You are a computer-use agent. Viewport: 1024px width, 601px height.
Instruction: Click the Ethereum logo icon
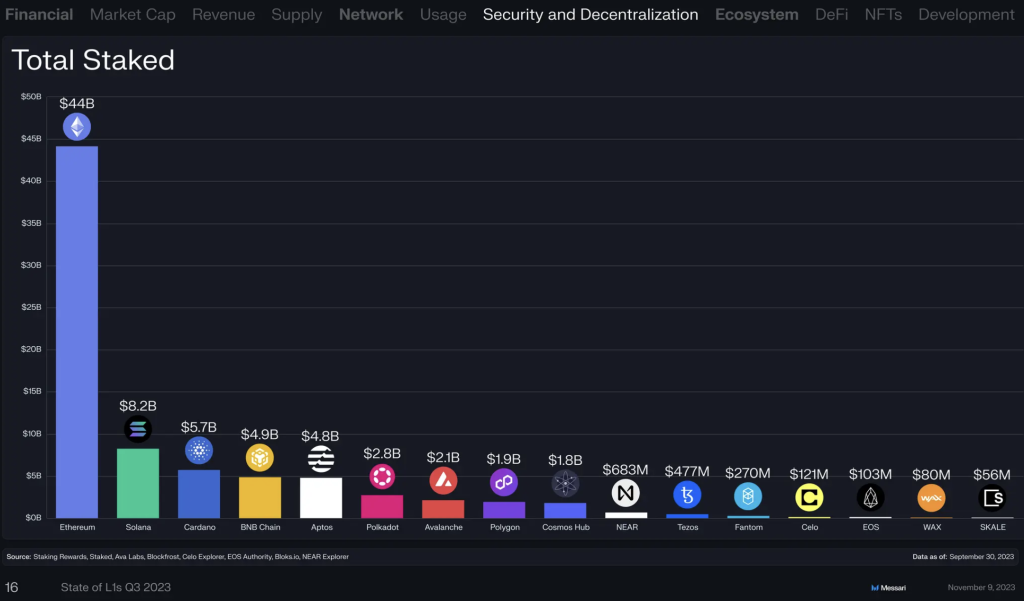click(x=77, y=127)
